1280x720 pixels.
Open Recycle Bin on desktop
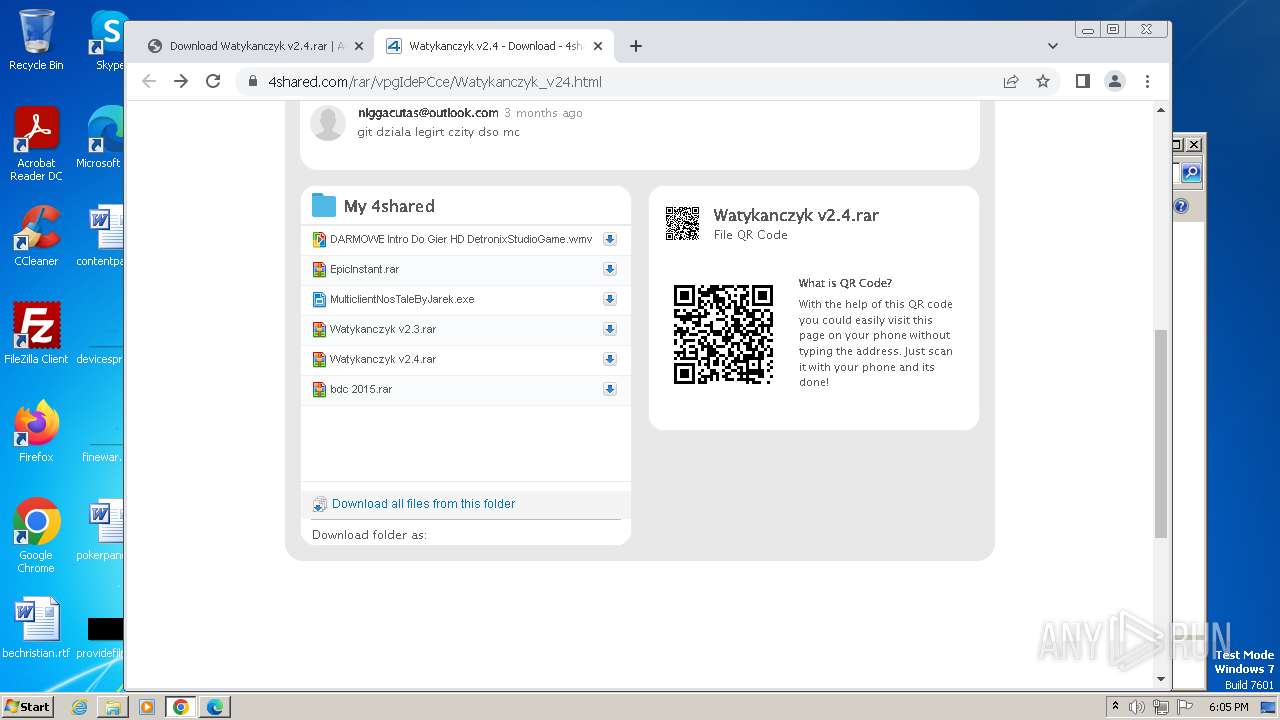36,41
